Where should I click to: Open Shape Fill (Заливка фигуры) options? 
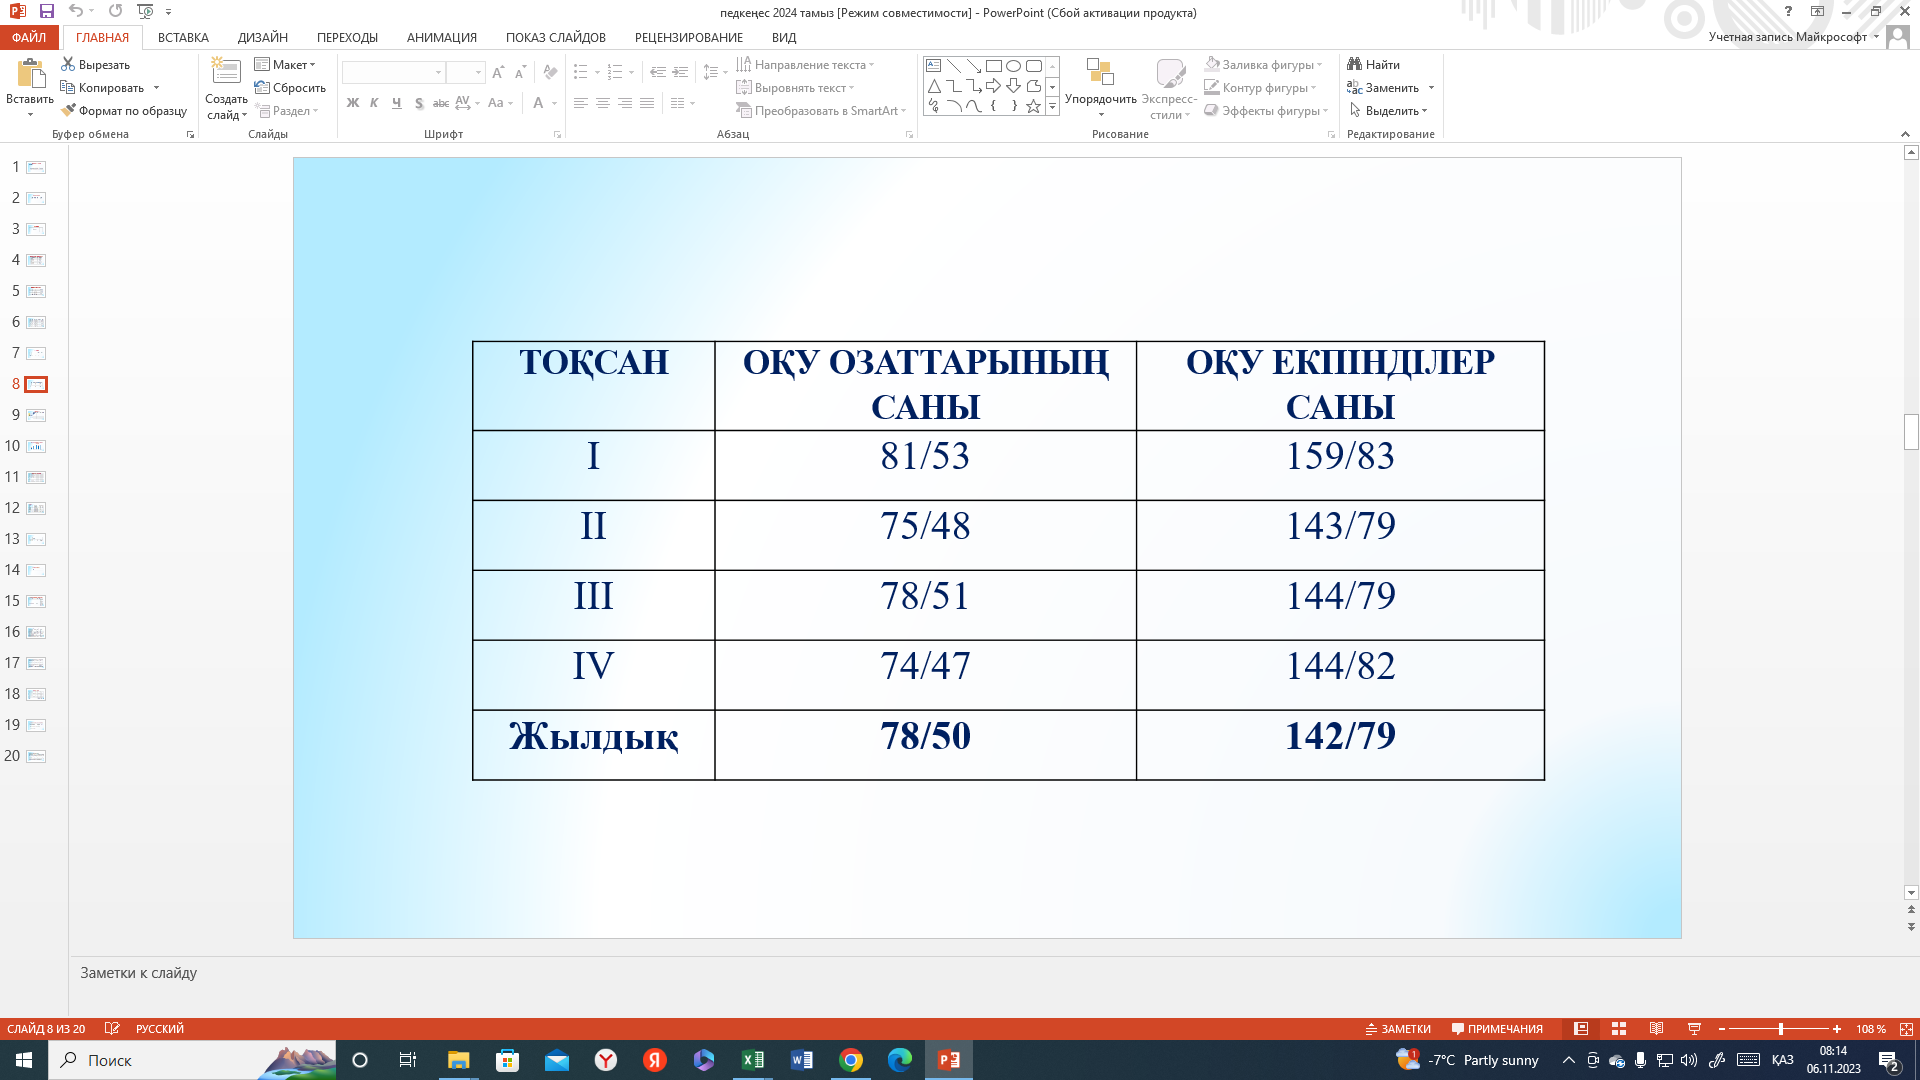point(1263,64)
